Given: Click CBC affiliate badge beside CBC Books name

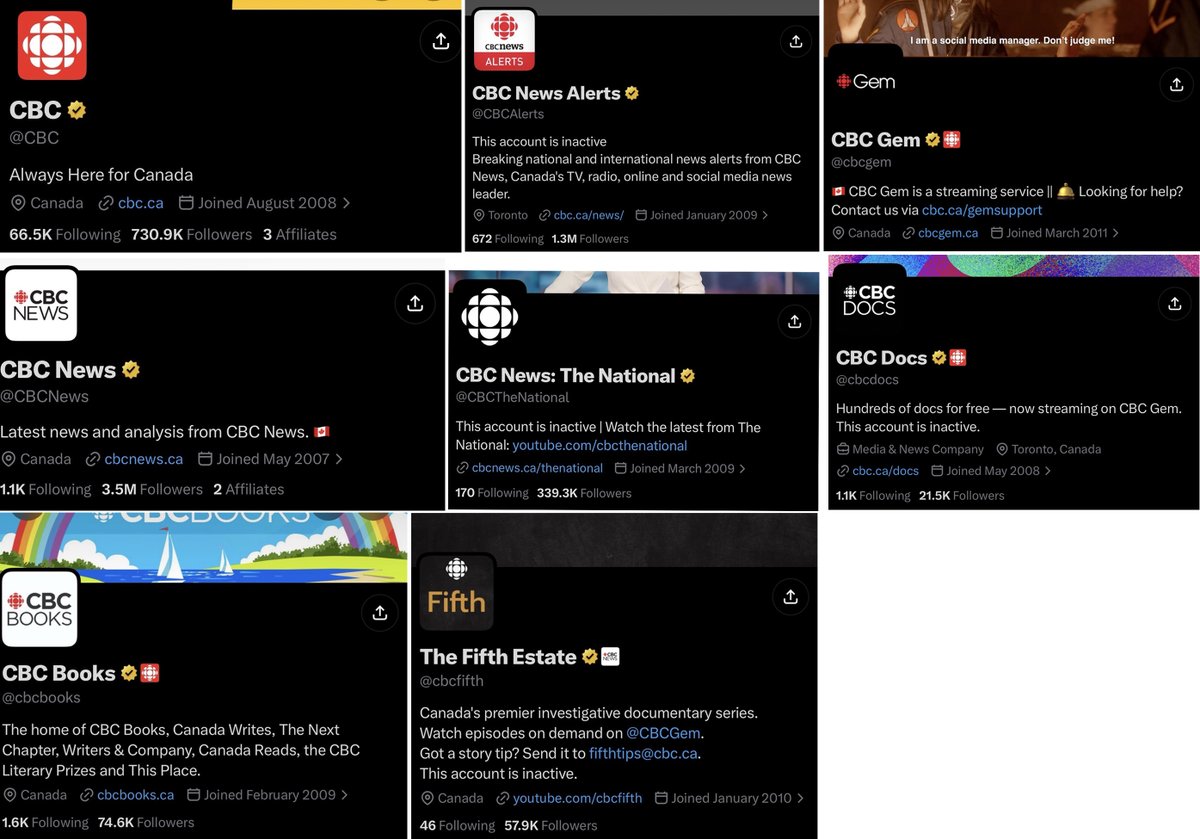Looking at the screenshot, I should (x=150, y=673).
